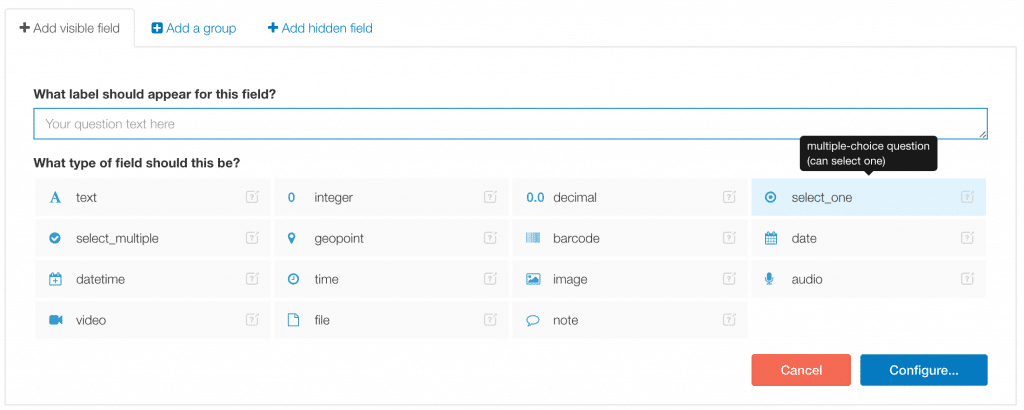The width and height of the screenshot is (1024, 410).
Task: Choose the datetime field type
Action: (152, 279)
